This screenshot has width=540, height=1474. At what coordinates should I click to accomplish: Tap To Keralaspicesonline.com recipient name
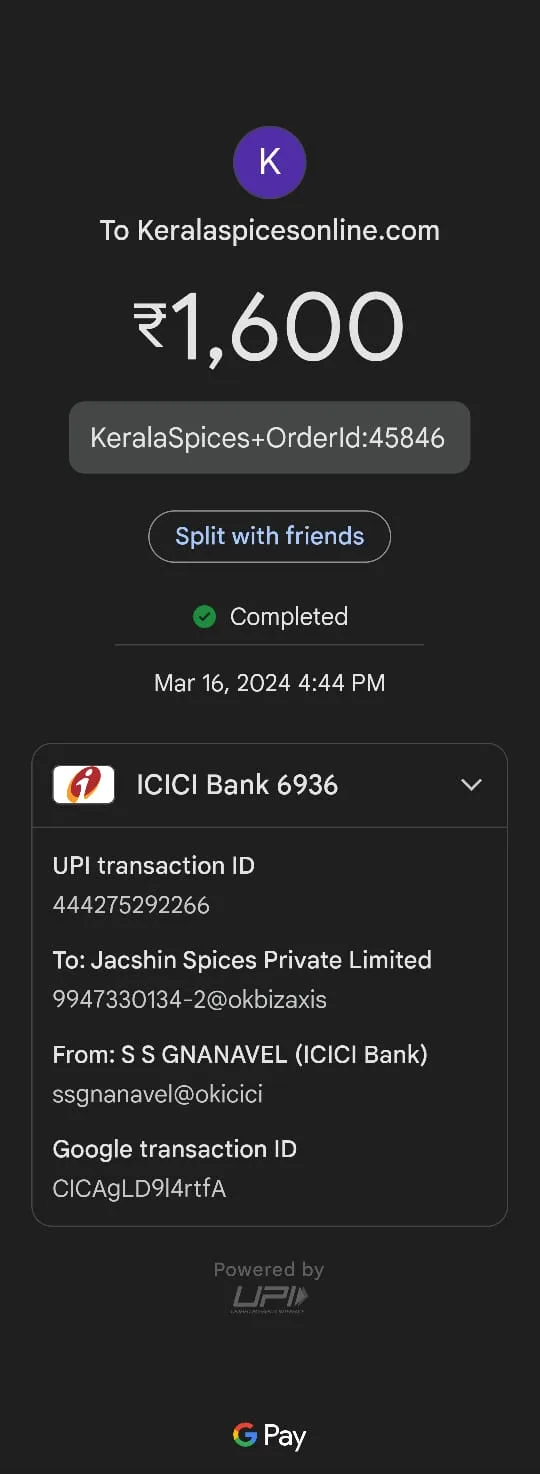click(x=269, y=231)
